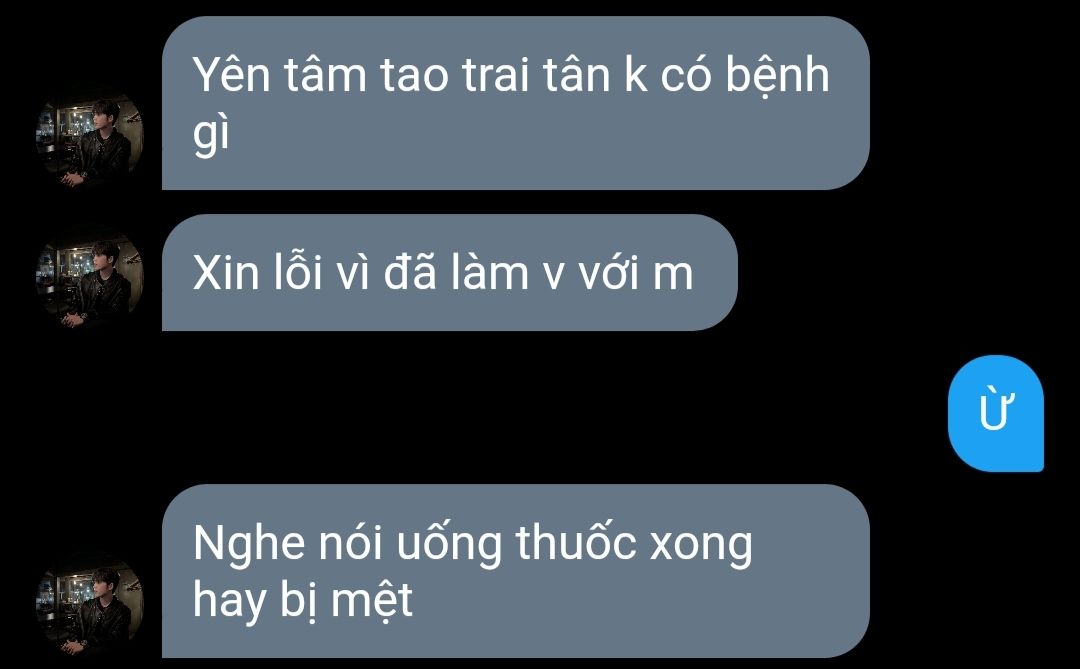Screen dimensions: 1080x669
Task: Open the avatar beside the "Yên tâm tao trai tân" message
Action: pos(89,138)
